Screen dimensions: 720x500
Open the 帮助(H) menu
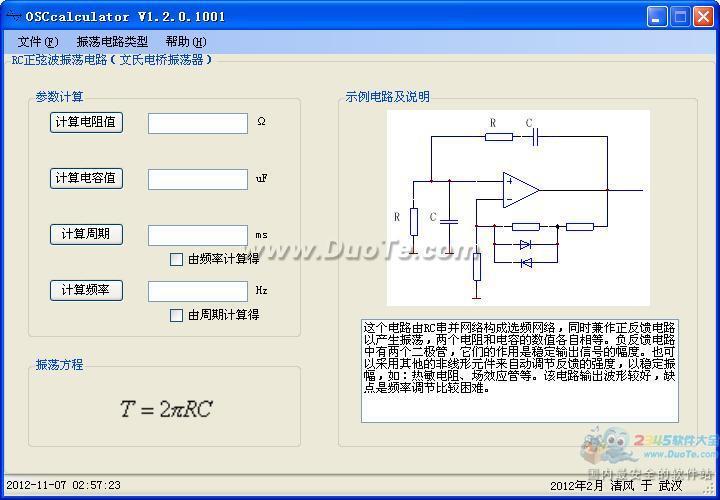[x=186, y=42]
